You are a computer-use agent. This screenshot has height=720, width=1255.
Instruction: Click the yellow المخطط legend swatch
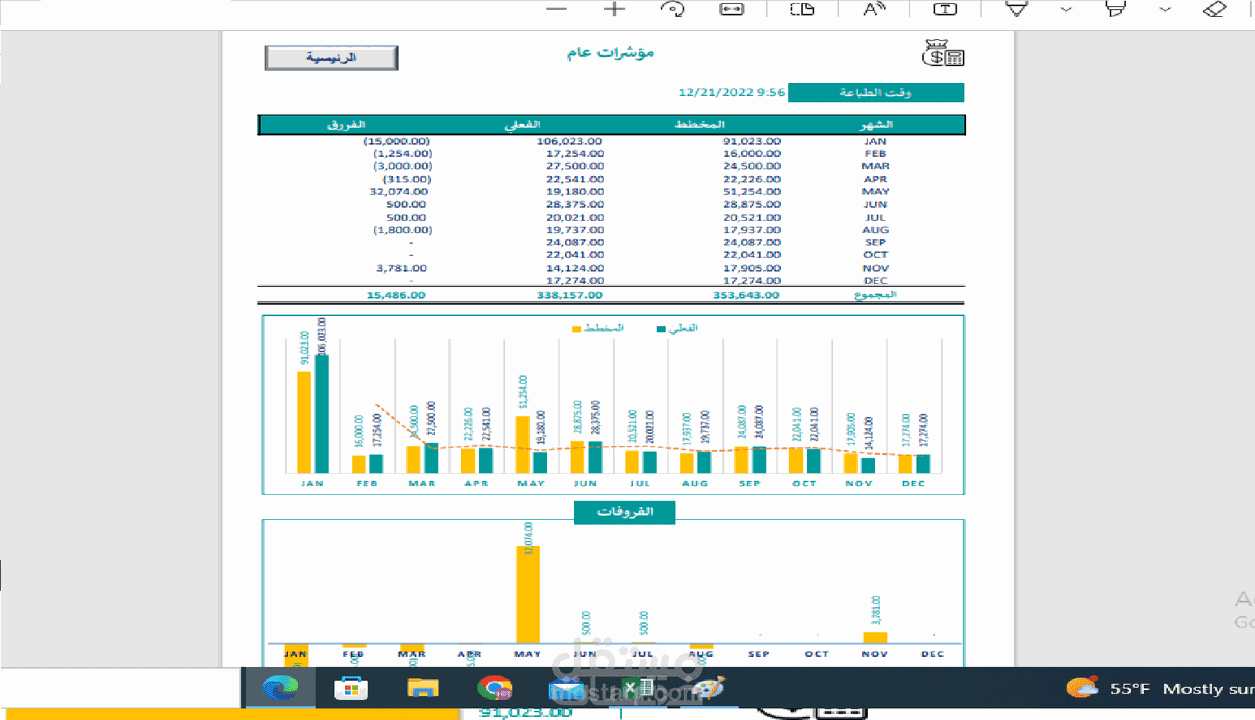(x=577, y=328)
